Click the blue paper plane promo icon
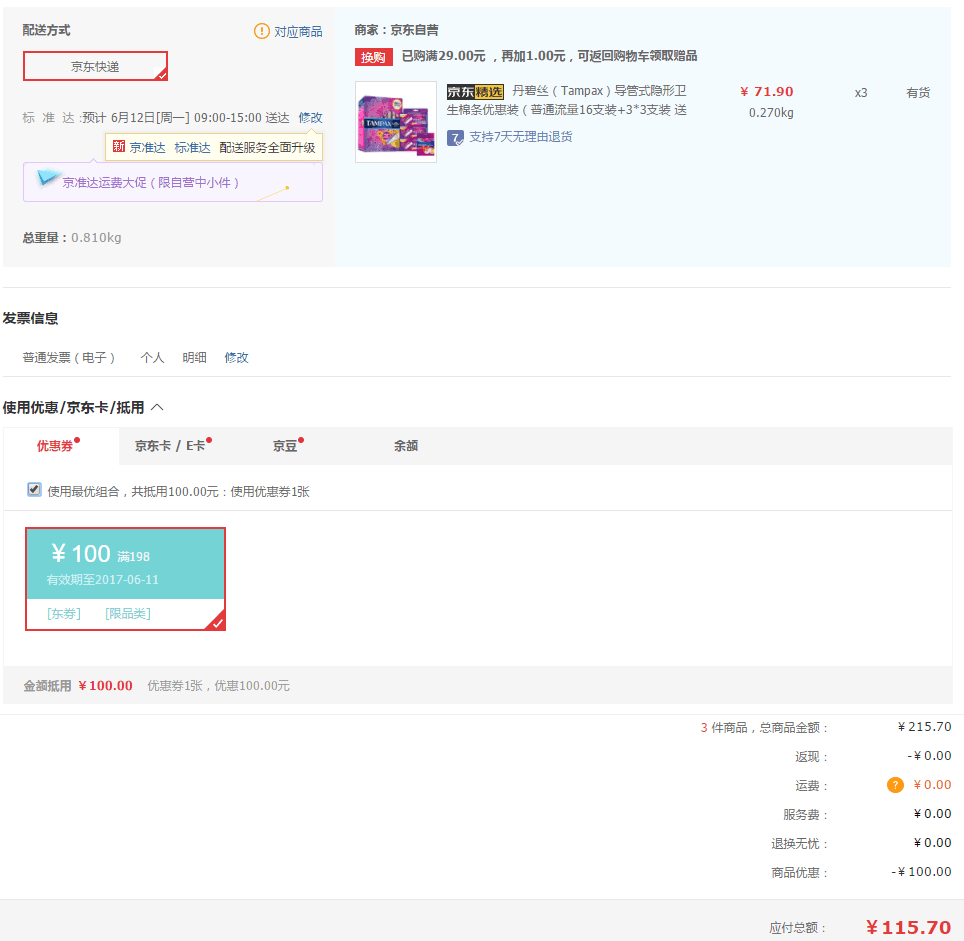Viewport: 964px width, 941px height. tap(48, 177)
